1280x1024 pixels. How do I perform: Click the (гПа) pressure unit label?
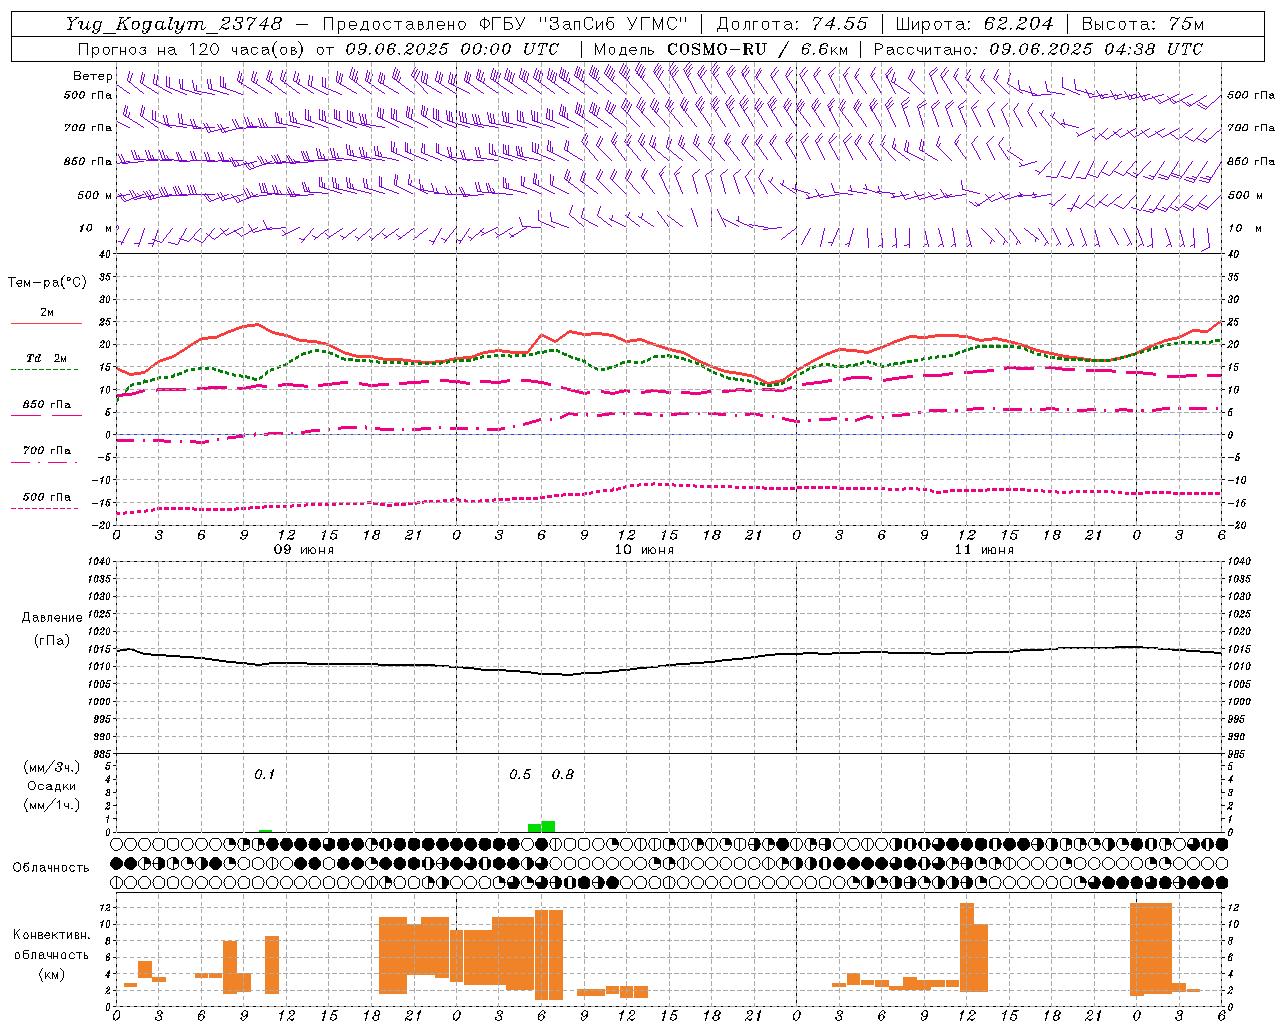(x=52, y=641)
